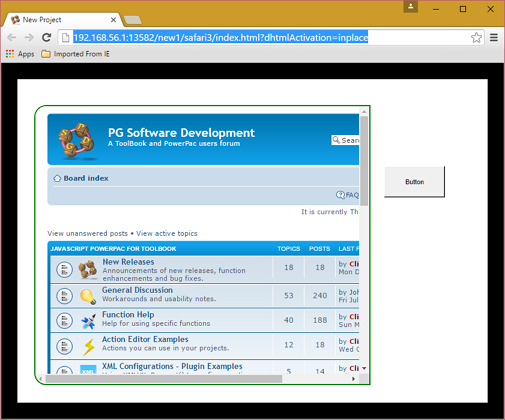Open the New Releases forum
505x420 pixels.
pyautogui.click(x=128, y=262)
